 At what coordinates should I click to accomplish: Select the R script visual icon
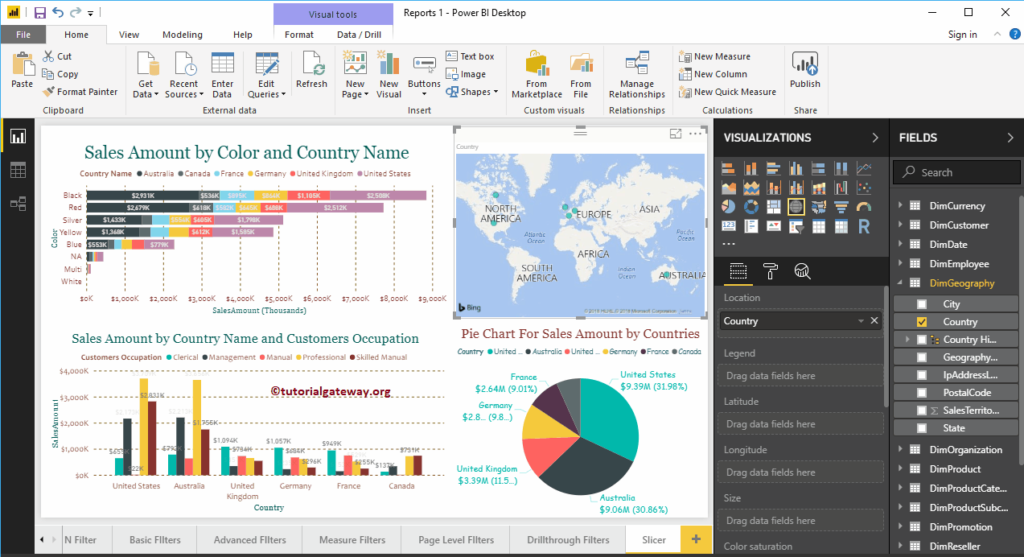[864, 227]
